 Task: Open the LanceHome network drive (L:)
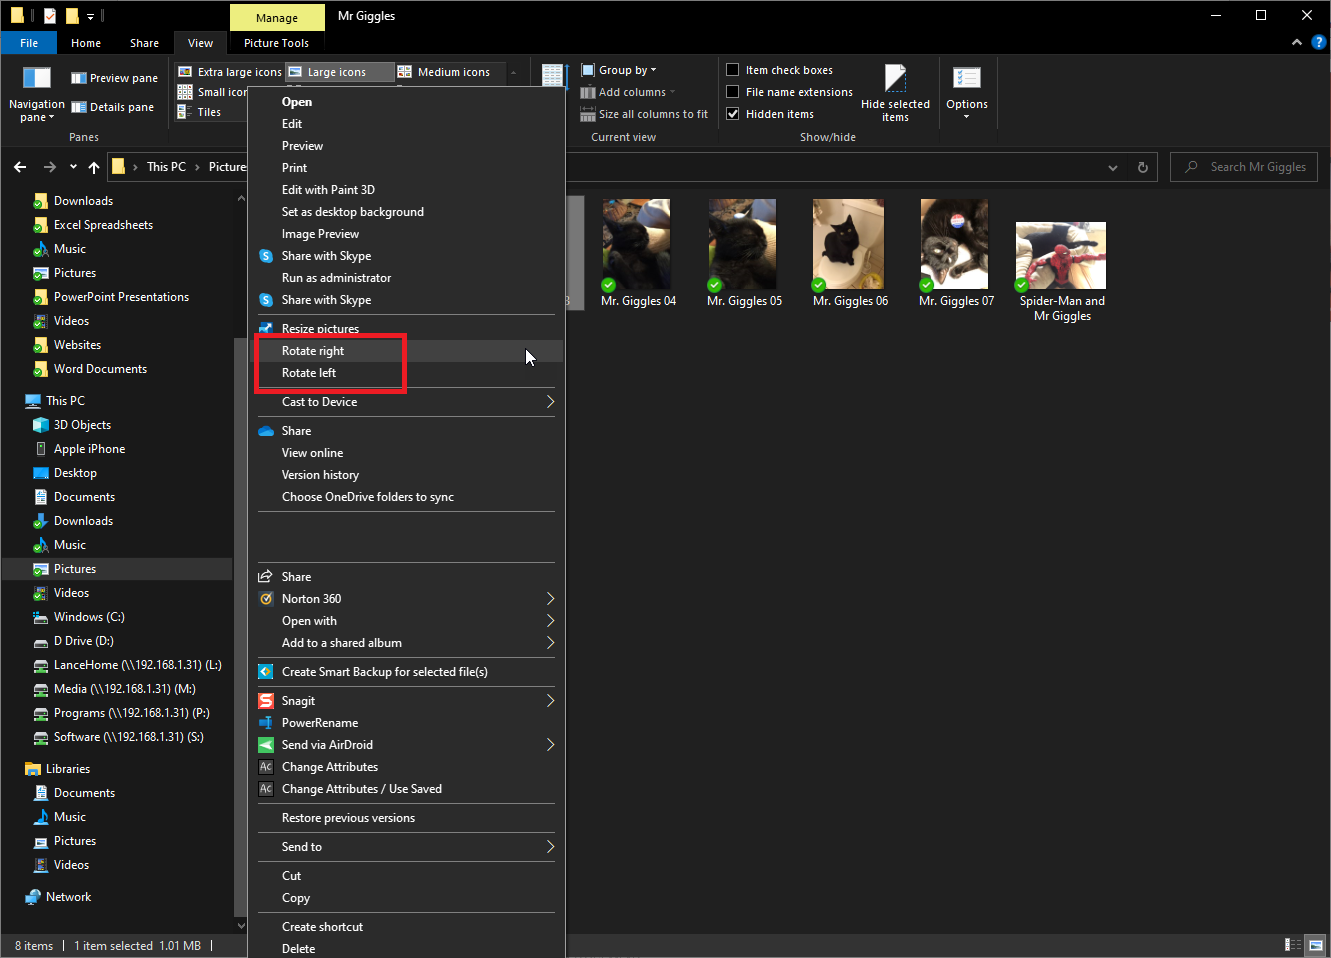(x=137, y=665)
